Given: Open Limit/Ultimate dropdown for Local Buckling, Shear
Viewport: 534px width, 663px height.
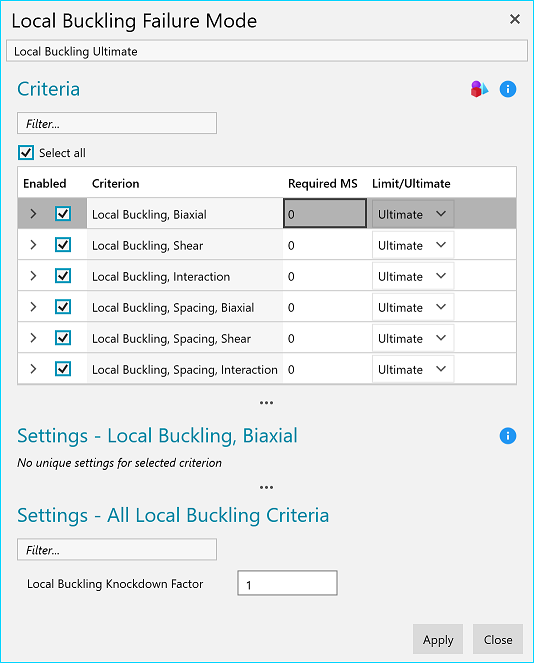Looking at the screenshot, I should click(x=413, y=245).
